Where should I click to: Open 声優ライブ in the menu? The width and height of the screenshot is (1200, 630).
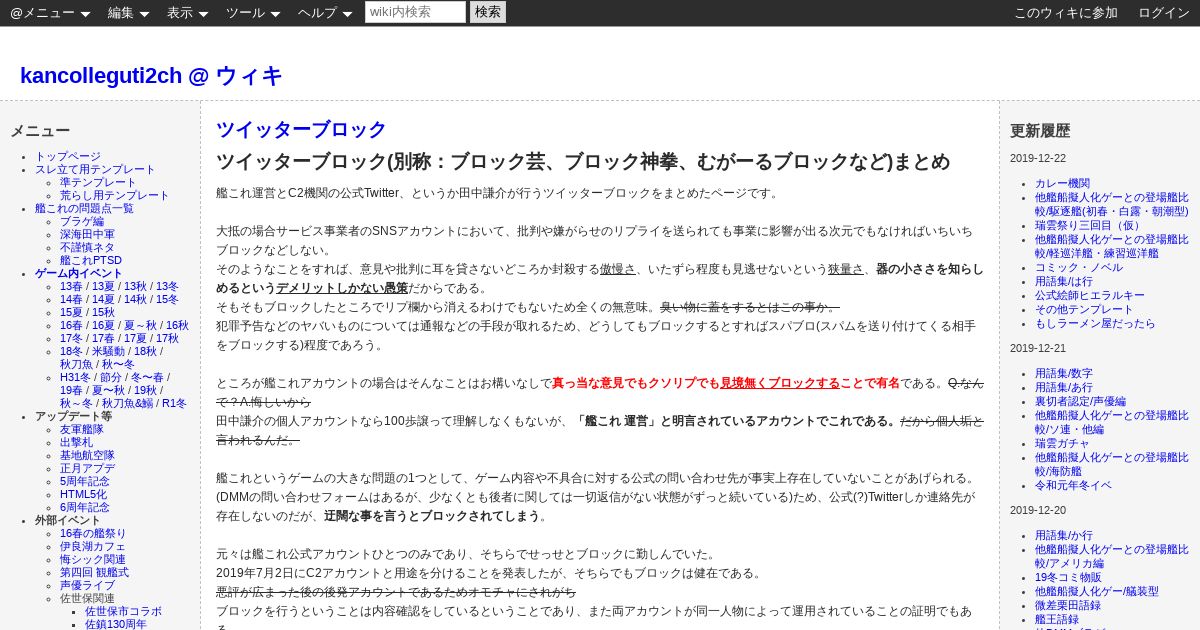(x=87, y=586)
